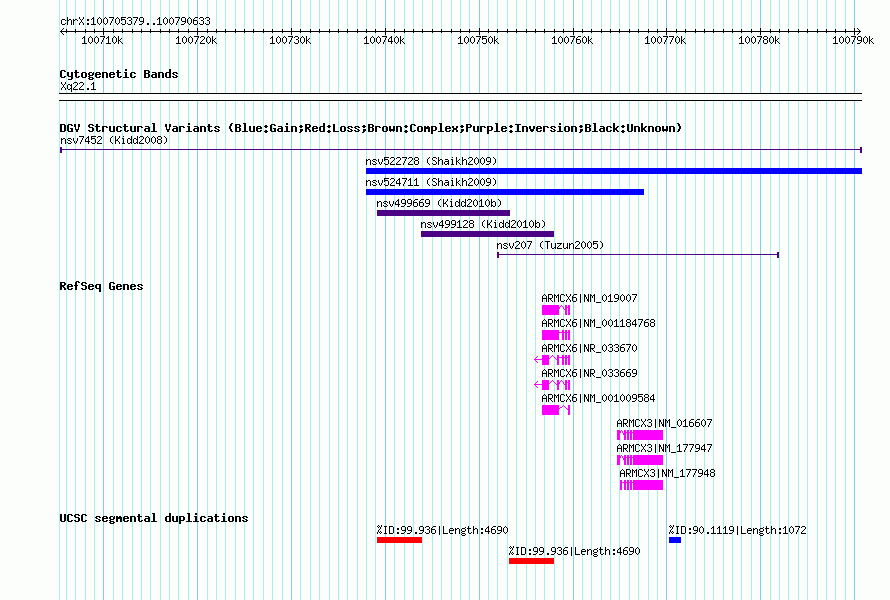Image resolution: width=890 pixels, height=600 pixels.
Task: Click the chrX:100705379..100790633 coordinates label
Action: [x=135, y=21]
